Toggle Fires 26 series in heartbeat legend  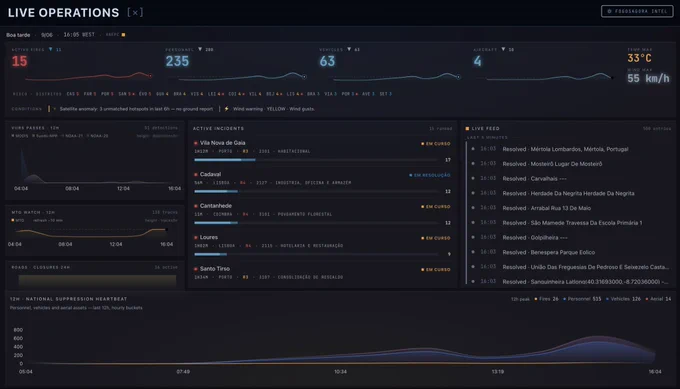point(546,299)
